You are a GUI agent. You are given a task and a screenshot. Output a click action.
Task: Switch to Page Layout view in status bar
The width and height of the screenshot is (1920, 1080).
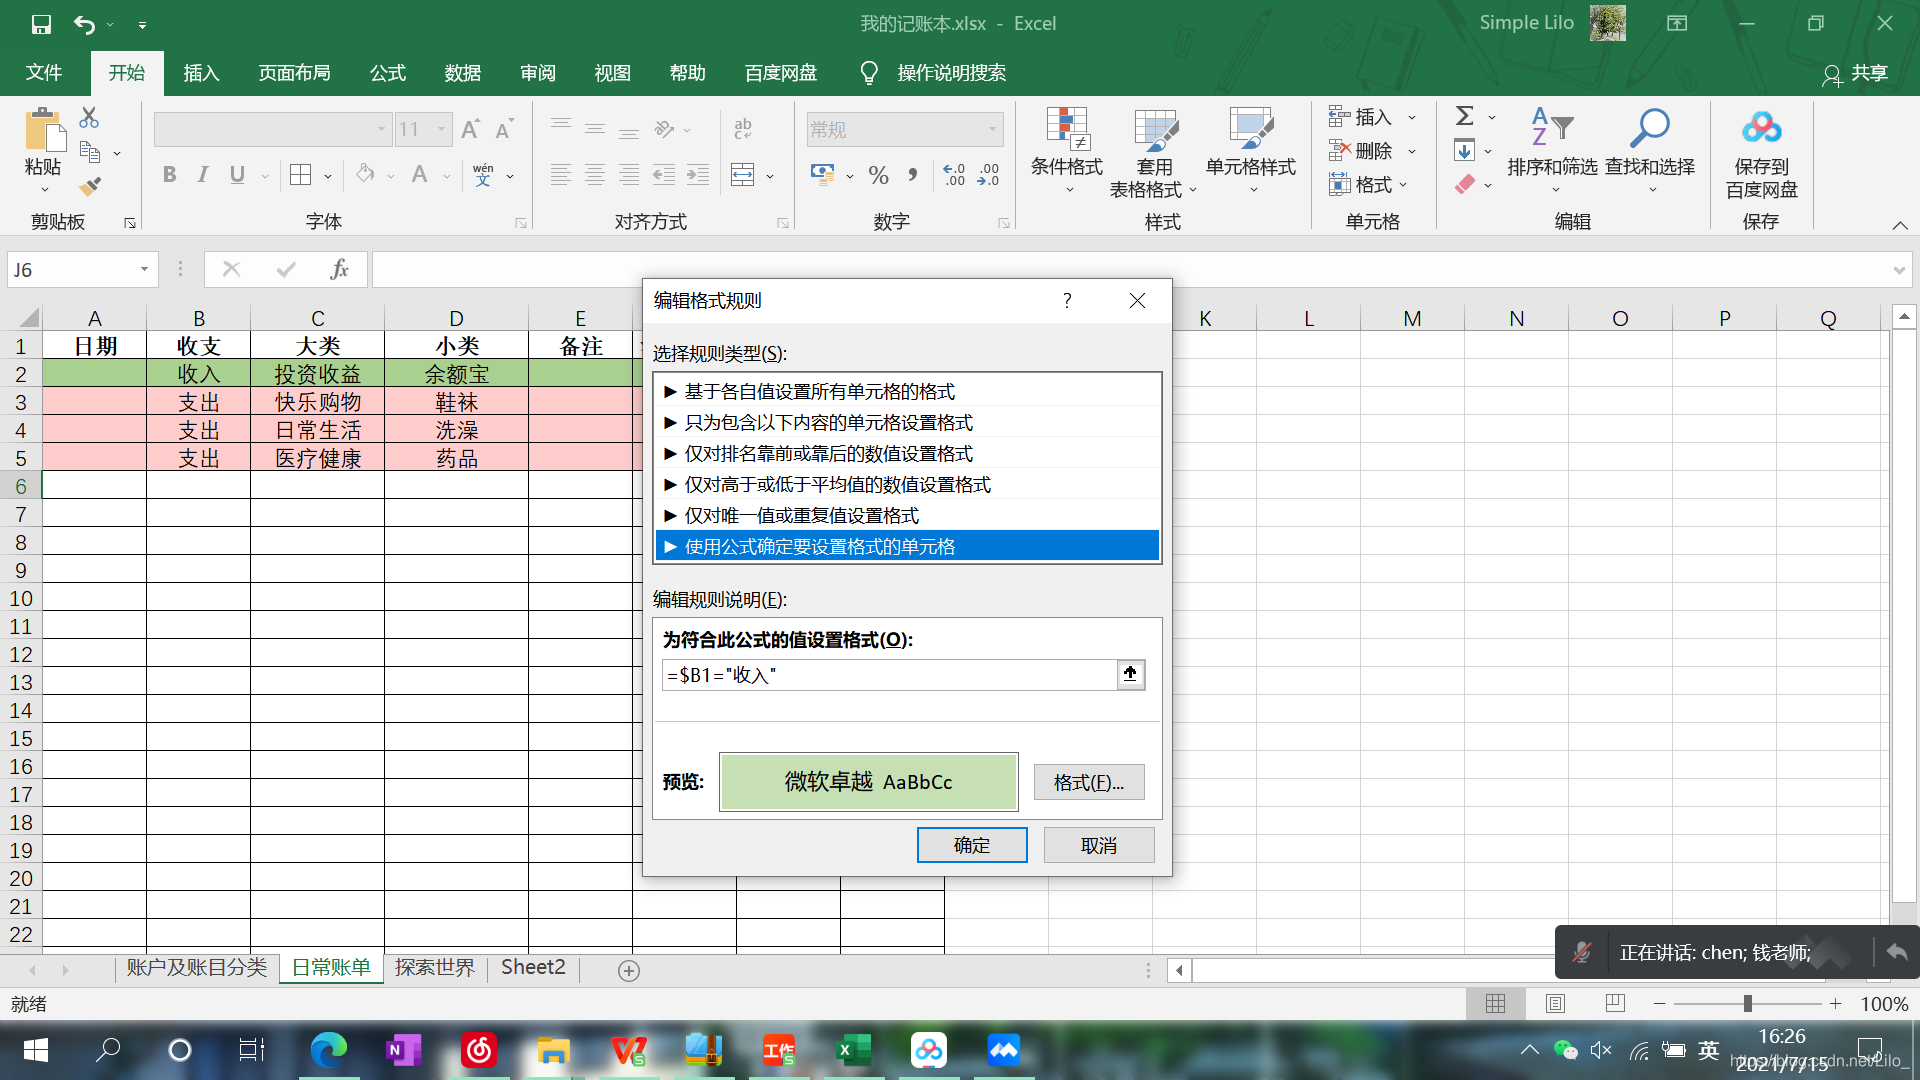coord(1555,1003)
